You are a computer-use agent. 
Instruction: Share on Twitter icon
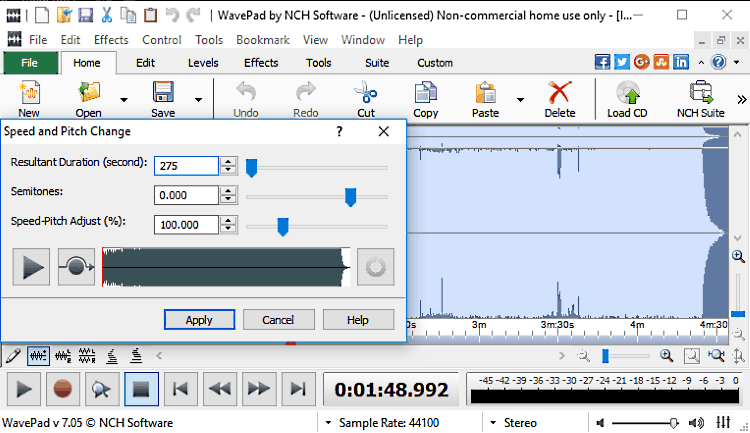point(622,62)
